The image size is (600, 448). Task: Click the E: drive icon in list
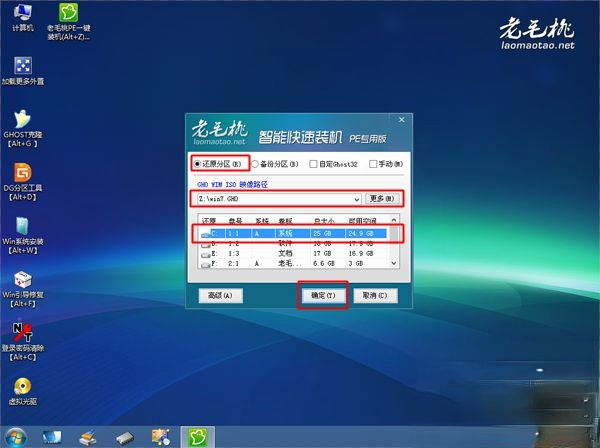point(206,254)
